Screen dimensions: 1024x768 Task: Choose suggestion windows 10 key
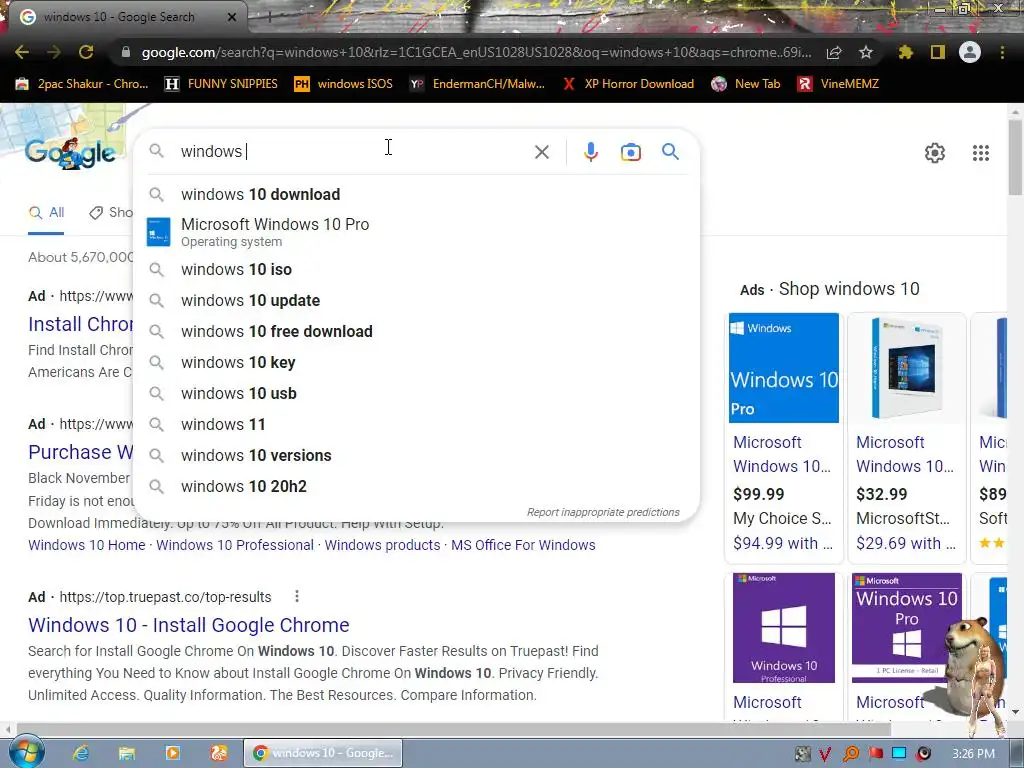tap(416, 362)
